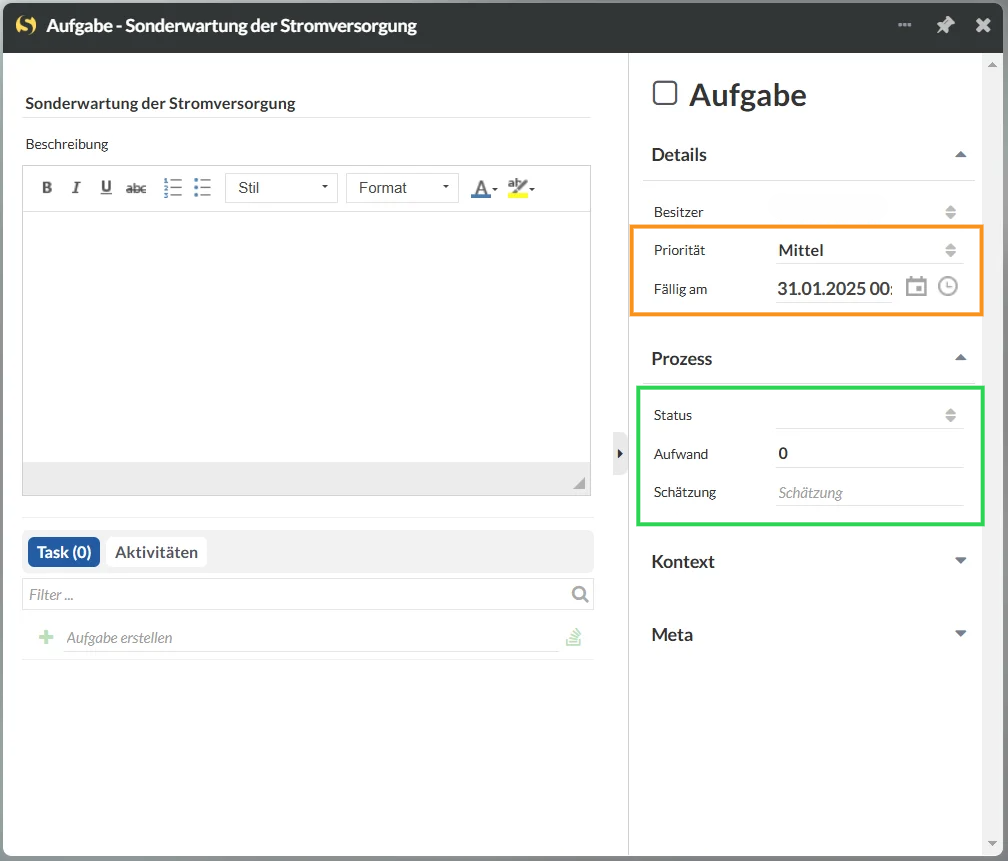Insert a numbered list

(172, 188)
